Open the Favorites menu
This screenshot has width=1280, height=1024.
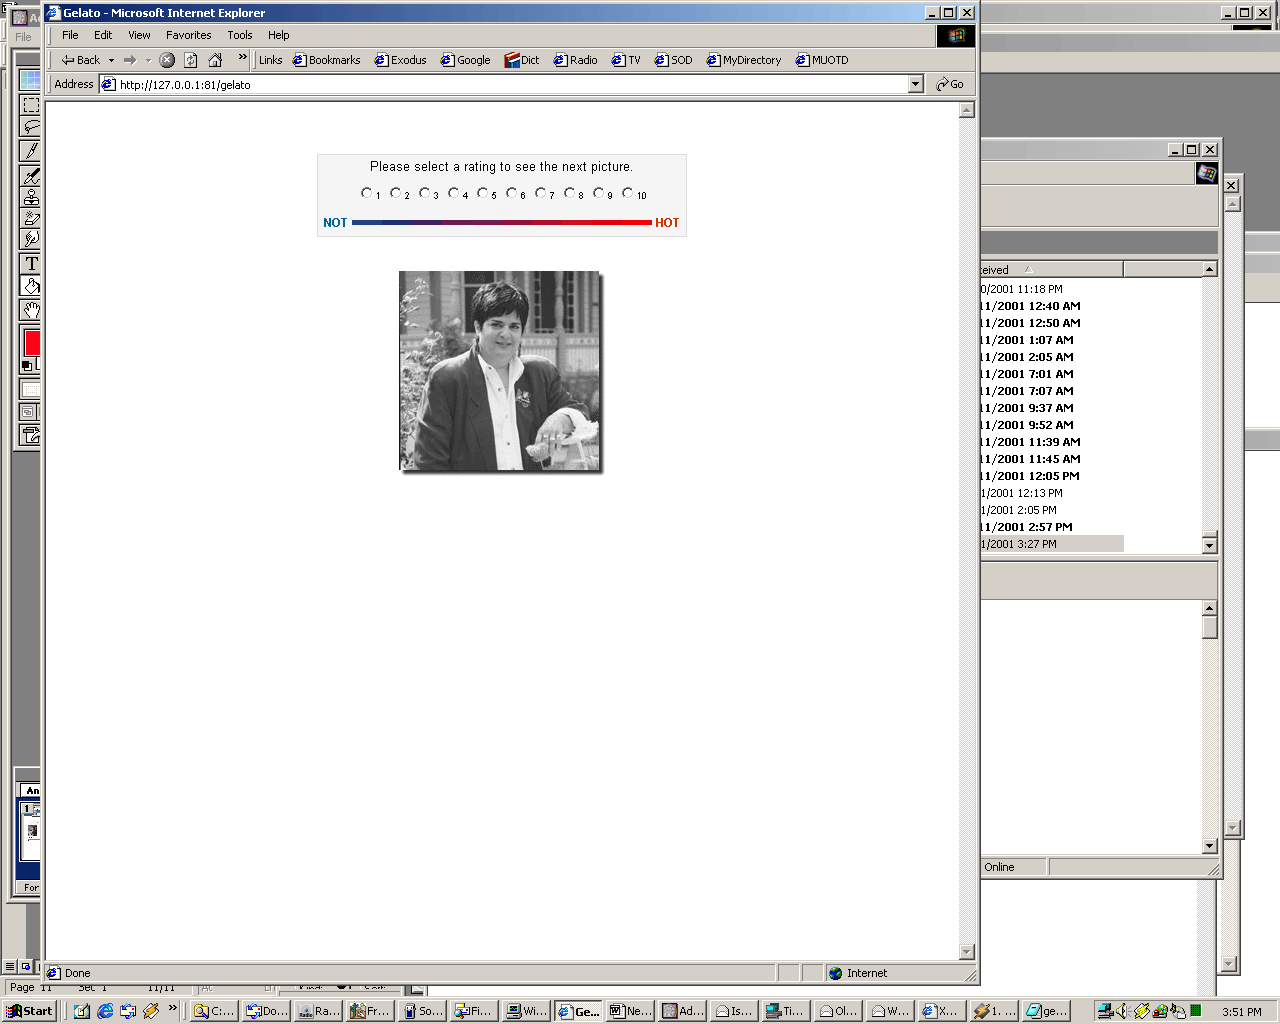click(188, 35)
